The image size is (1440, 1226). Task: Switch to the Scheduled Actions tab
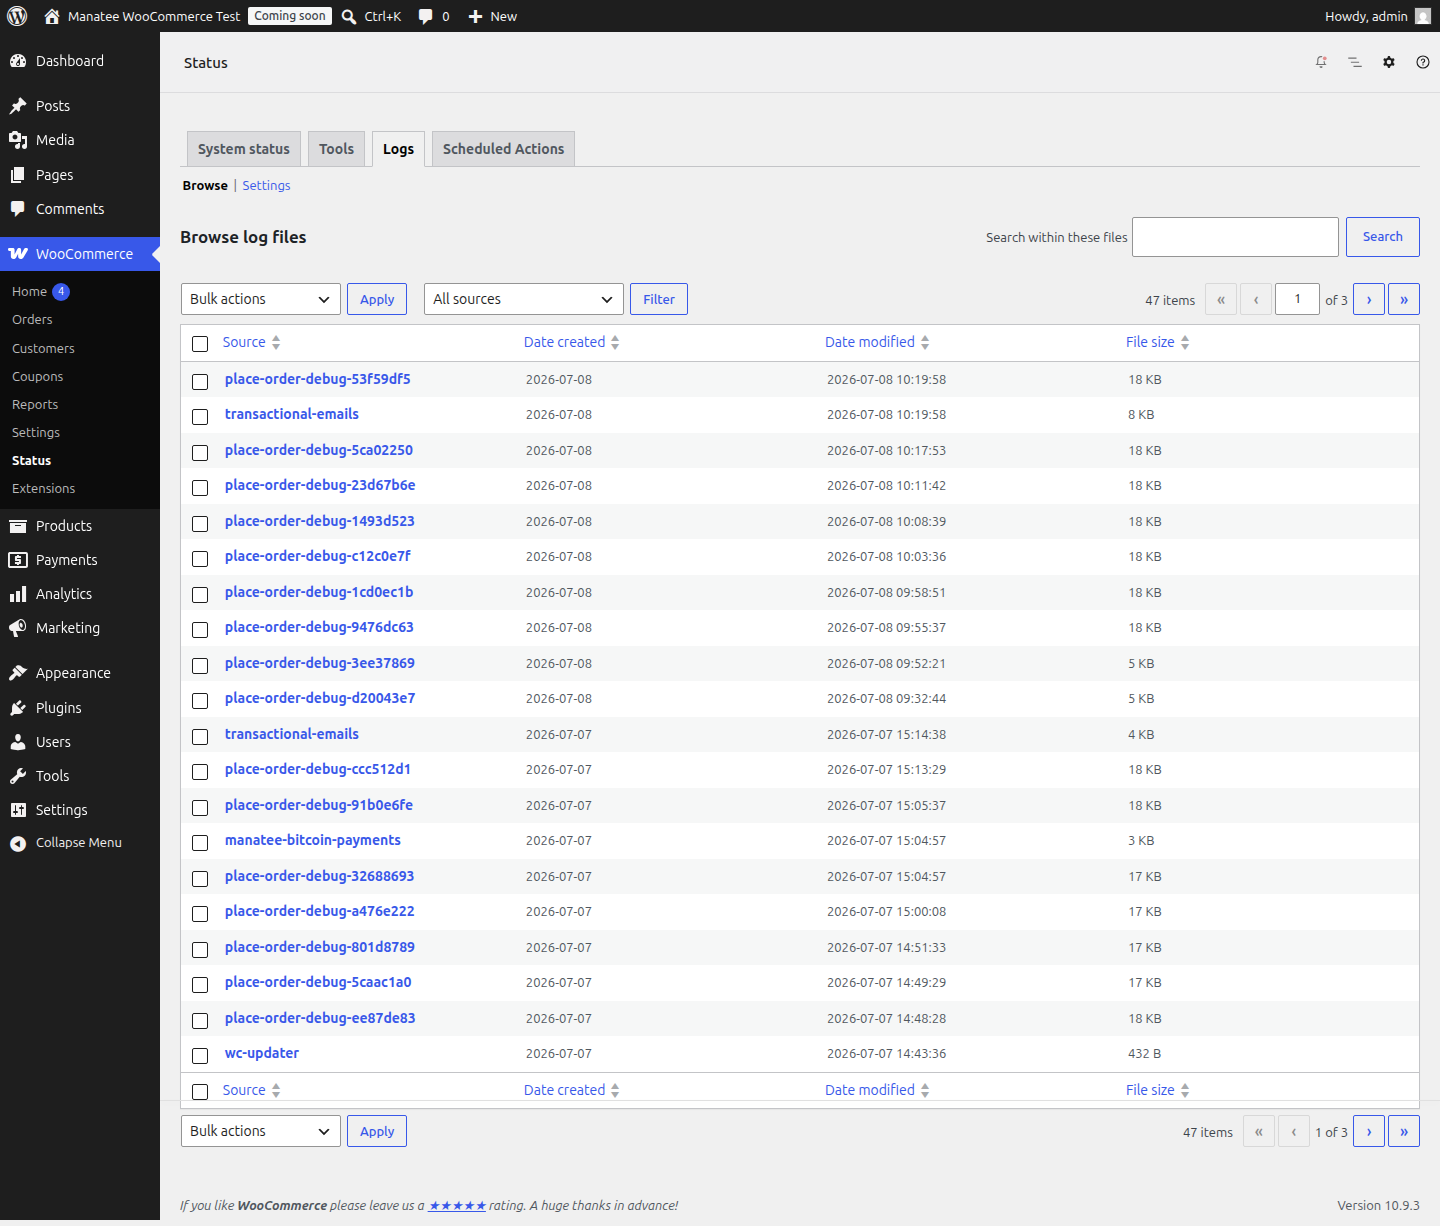(x=503, y=149)
